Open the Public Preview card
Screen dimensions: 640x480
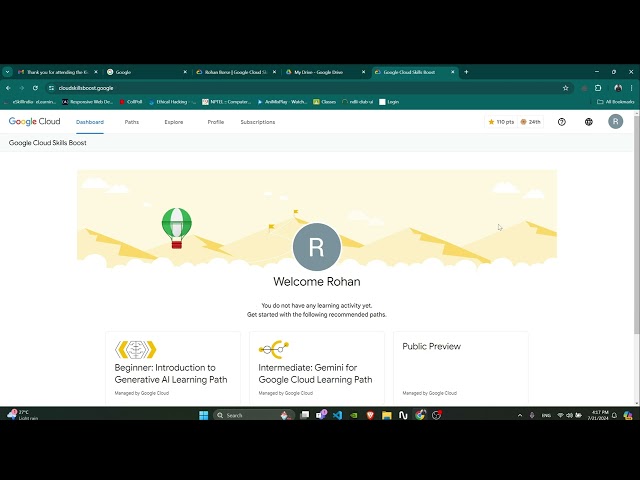(x=461, y=369)
